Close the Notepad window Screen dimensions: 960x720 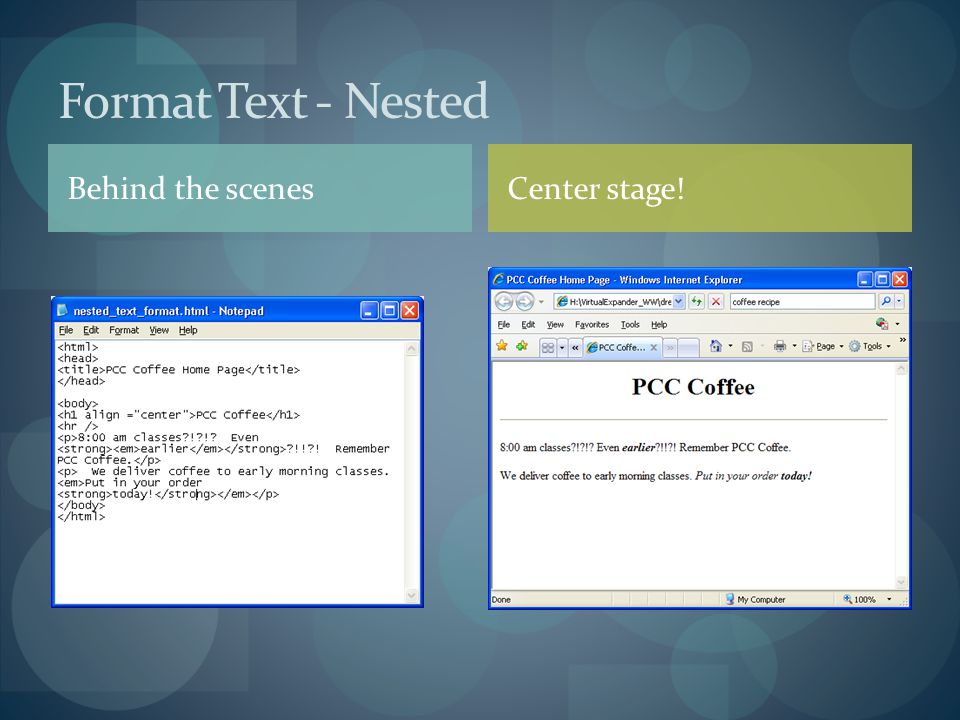[410, 311]
